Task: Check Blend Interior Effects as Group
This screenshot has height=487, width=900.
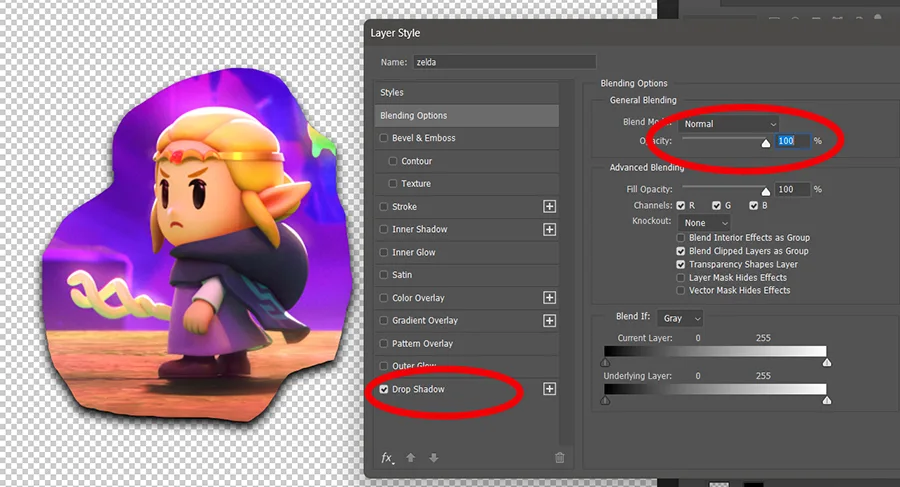Action: point(682,238)
